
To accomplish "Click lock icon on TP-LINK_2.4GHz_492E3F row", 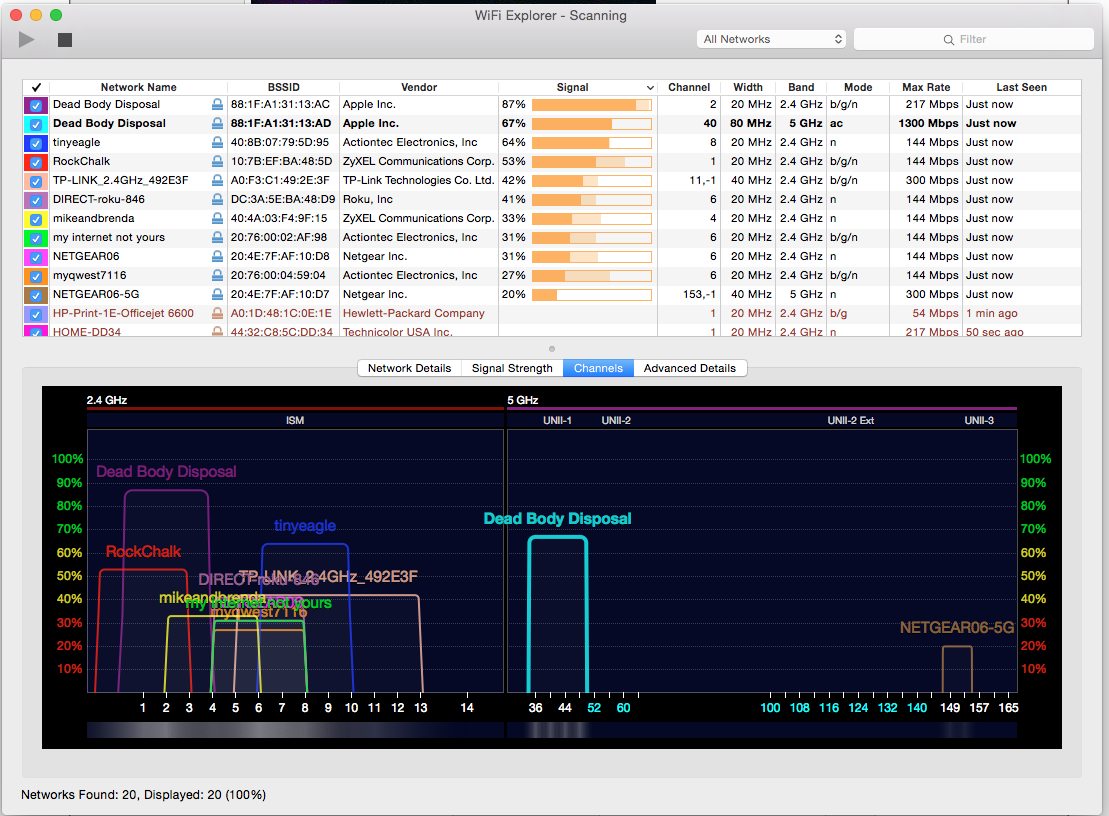I will click(217, 180).
